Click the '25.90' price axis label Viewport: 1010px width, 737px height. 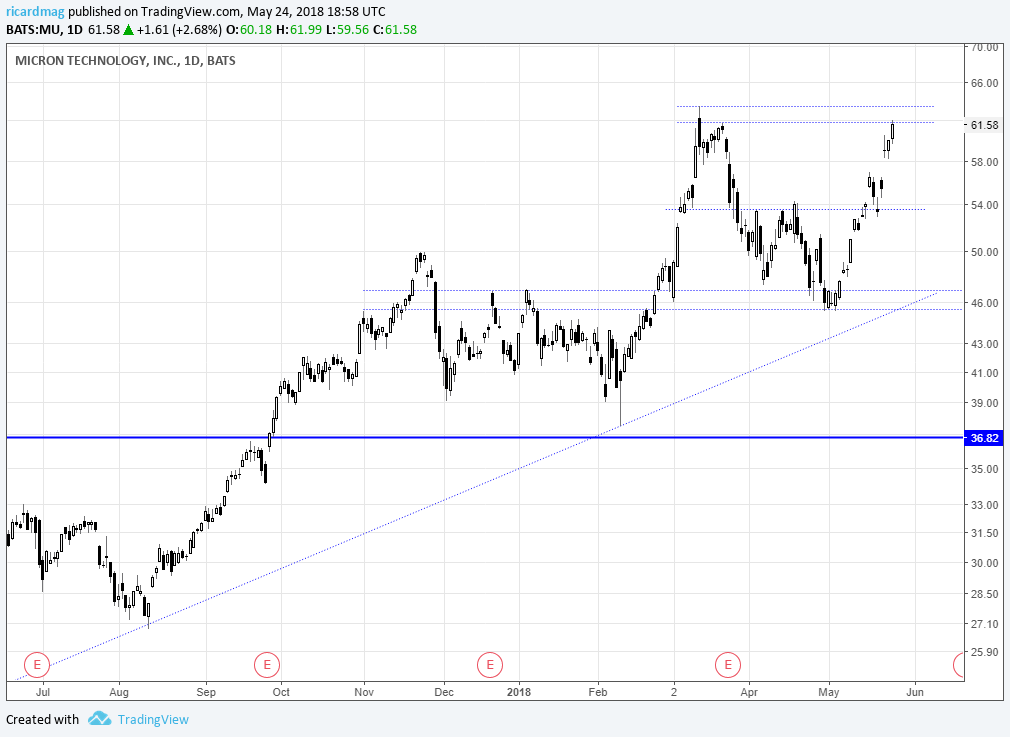[985, 652]
